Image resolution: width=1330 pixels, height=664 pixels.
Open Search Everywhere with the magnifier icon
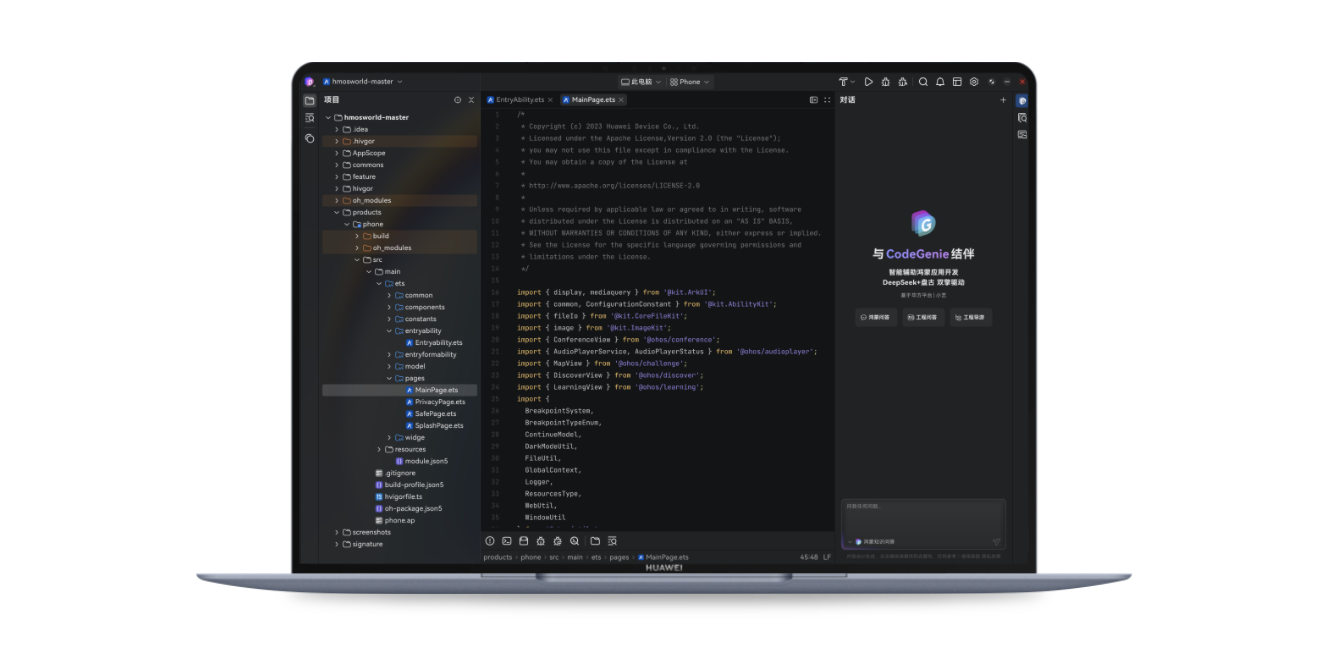click(x=922, y=81)
